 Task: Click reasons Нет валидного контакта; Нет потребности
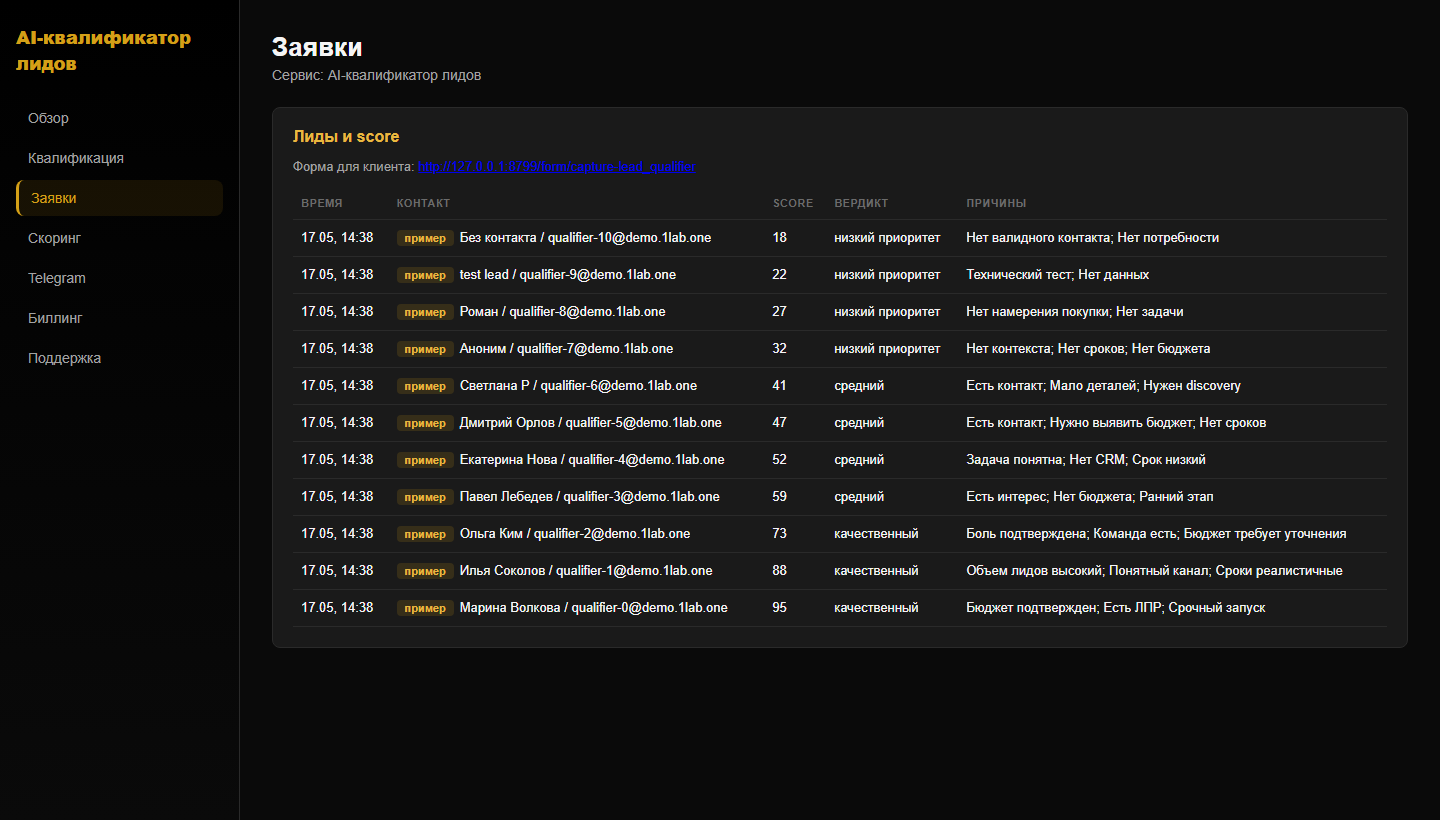tap(1092, 238)
